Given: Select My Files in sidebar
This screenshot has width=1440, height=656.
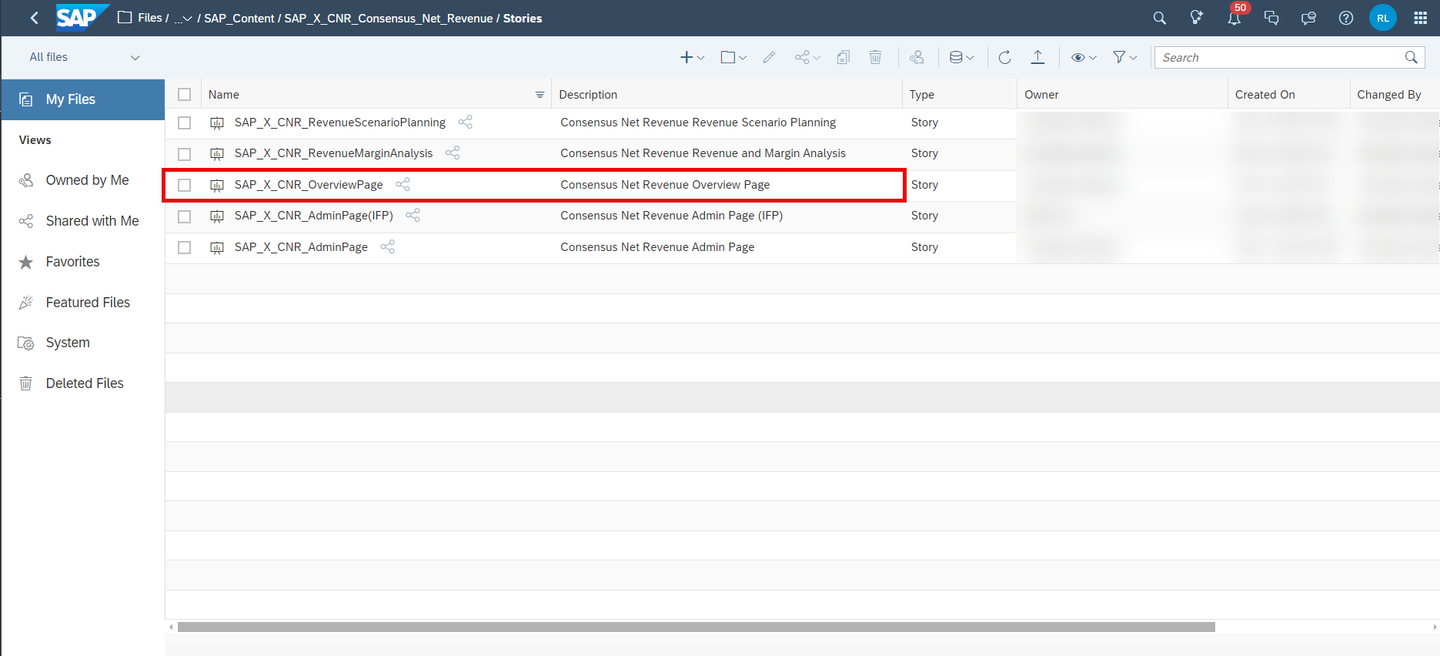Looking at the screenshot, I should [x=83, y=99].
